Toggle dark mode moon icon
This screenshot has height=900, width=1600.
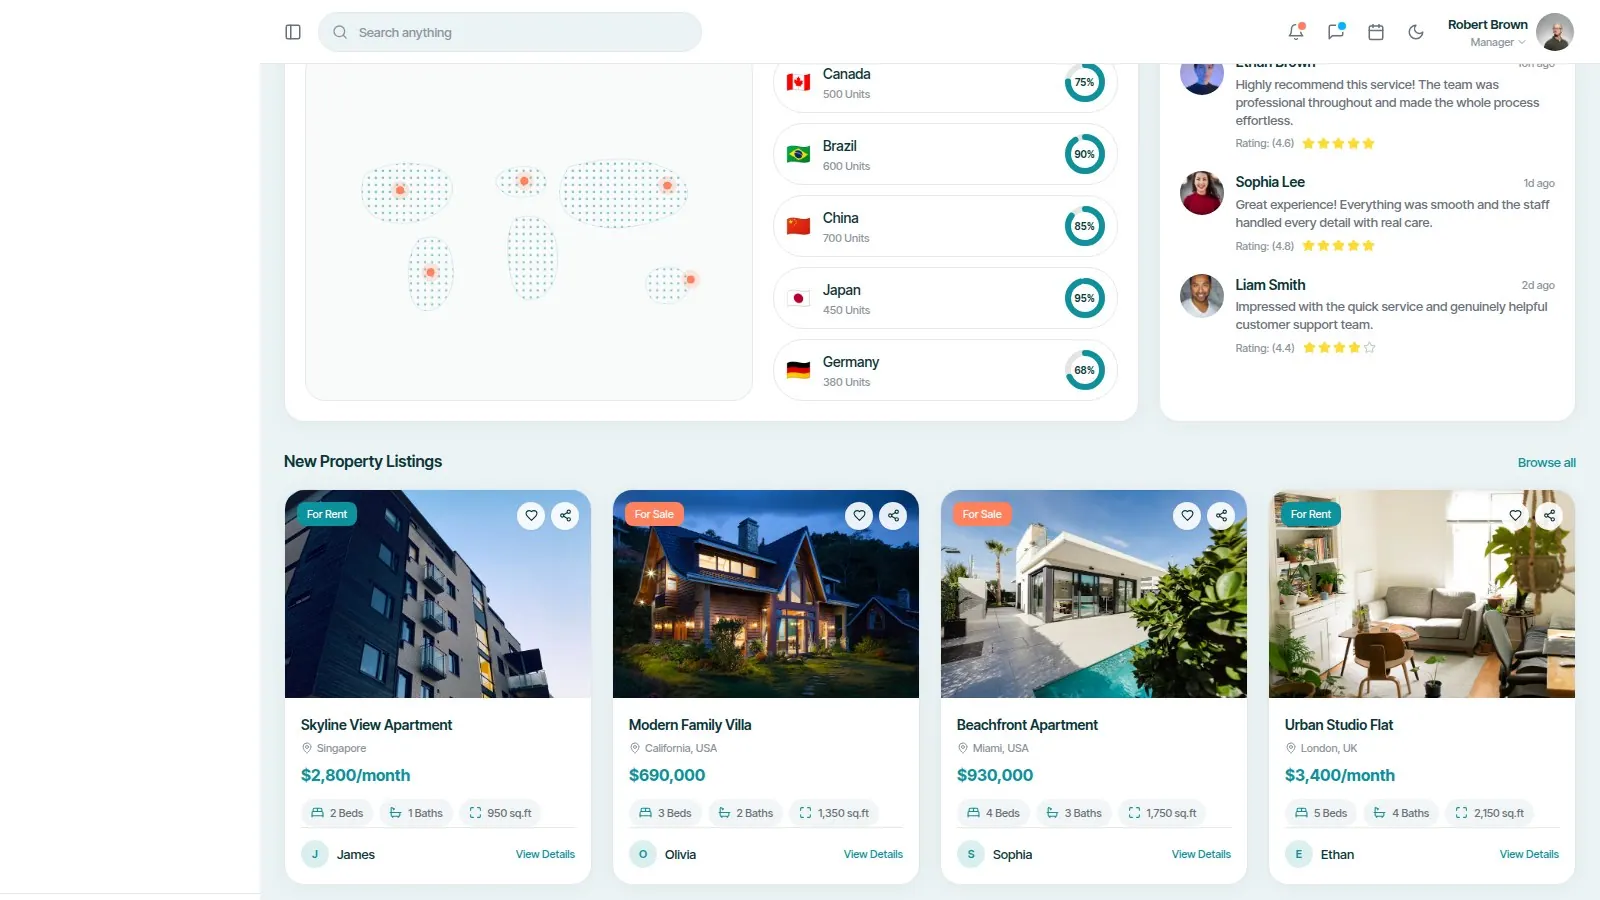pyautogui.click(x=1416, y=32)
